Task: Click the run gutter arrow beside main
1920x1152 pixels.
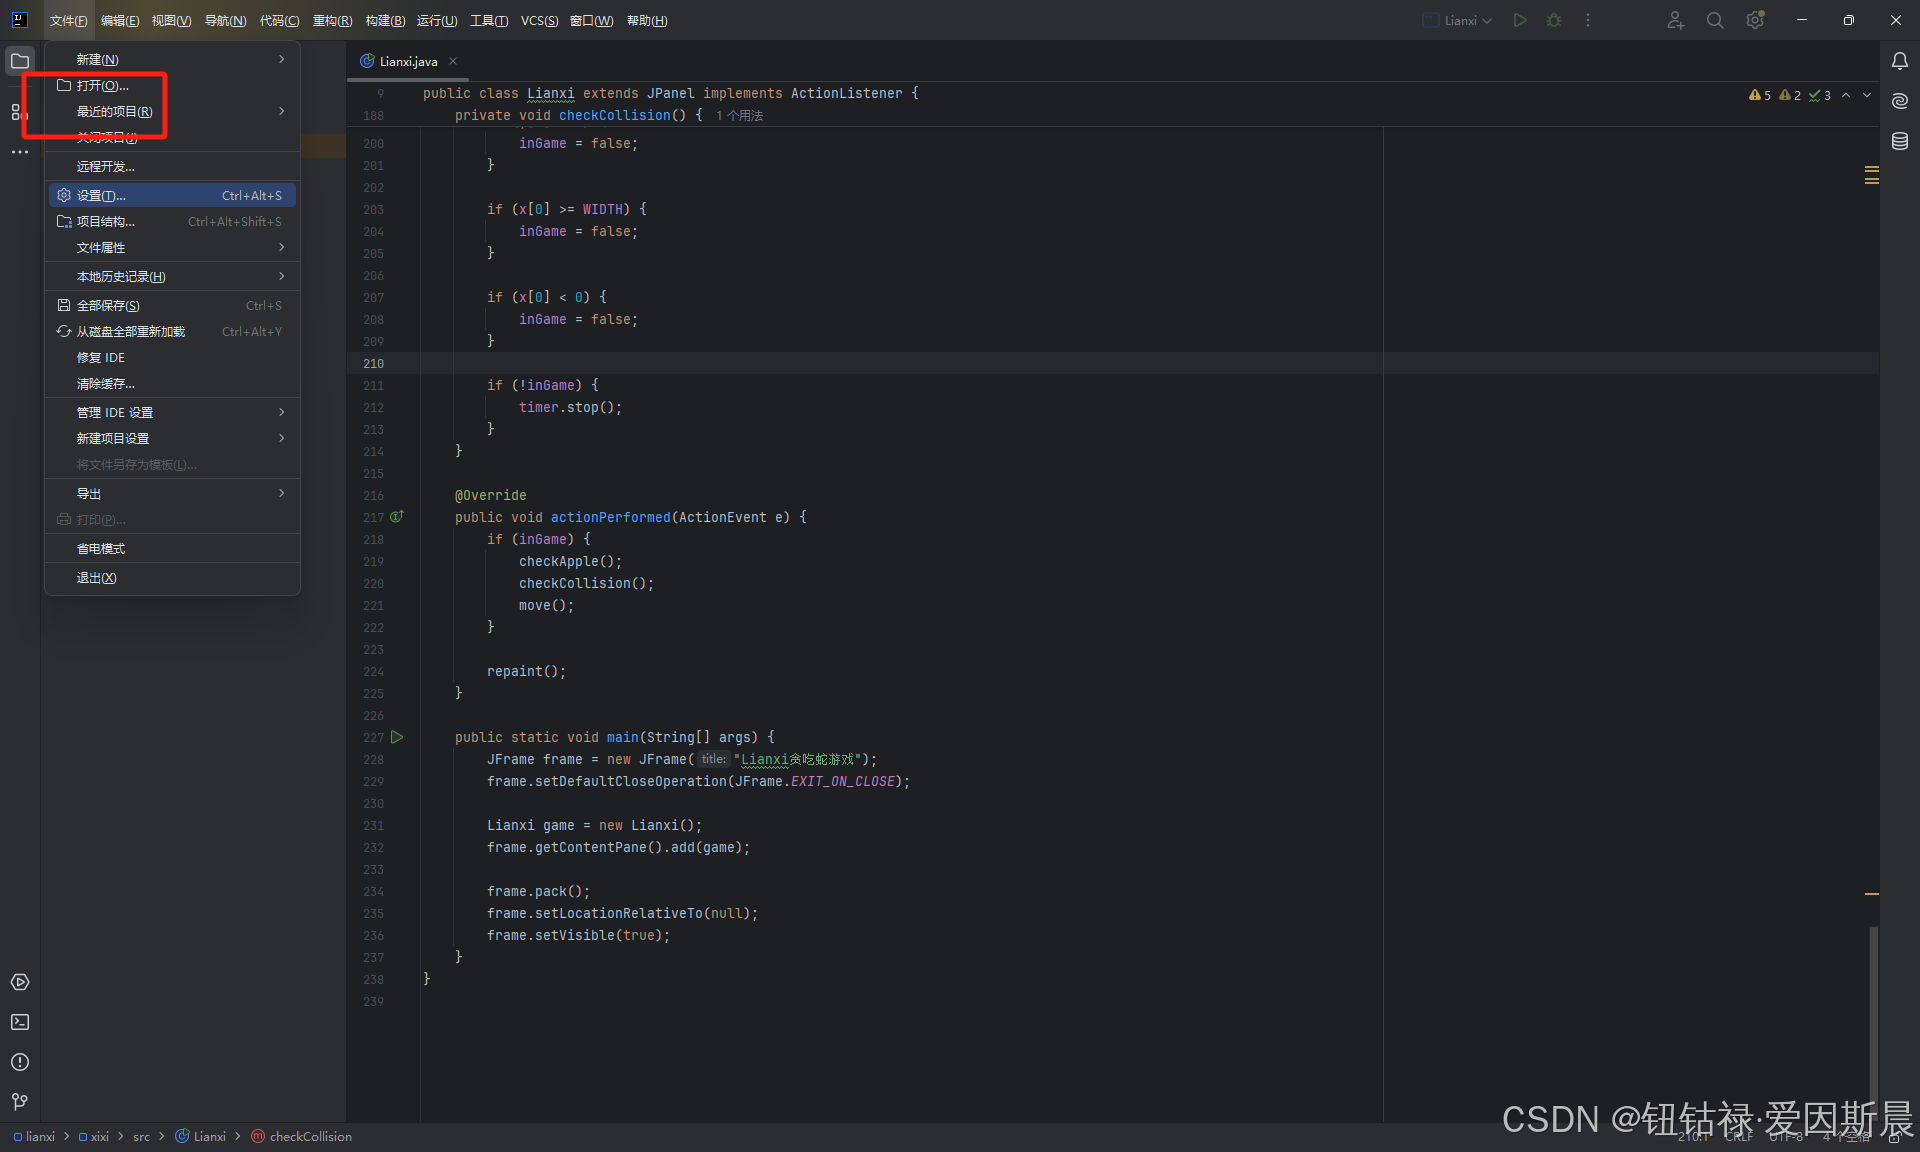Action: tap(397, 737)
